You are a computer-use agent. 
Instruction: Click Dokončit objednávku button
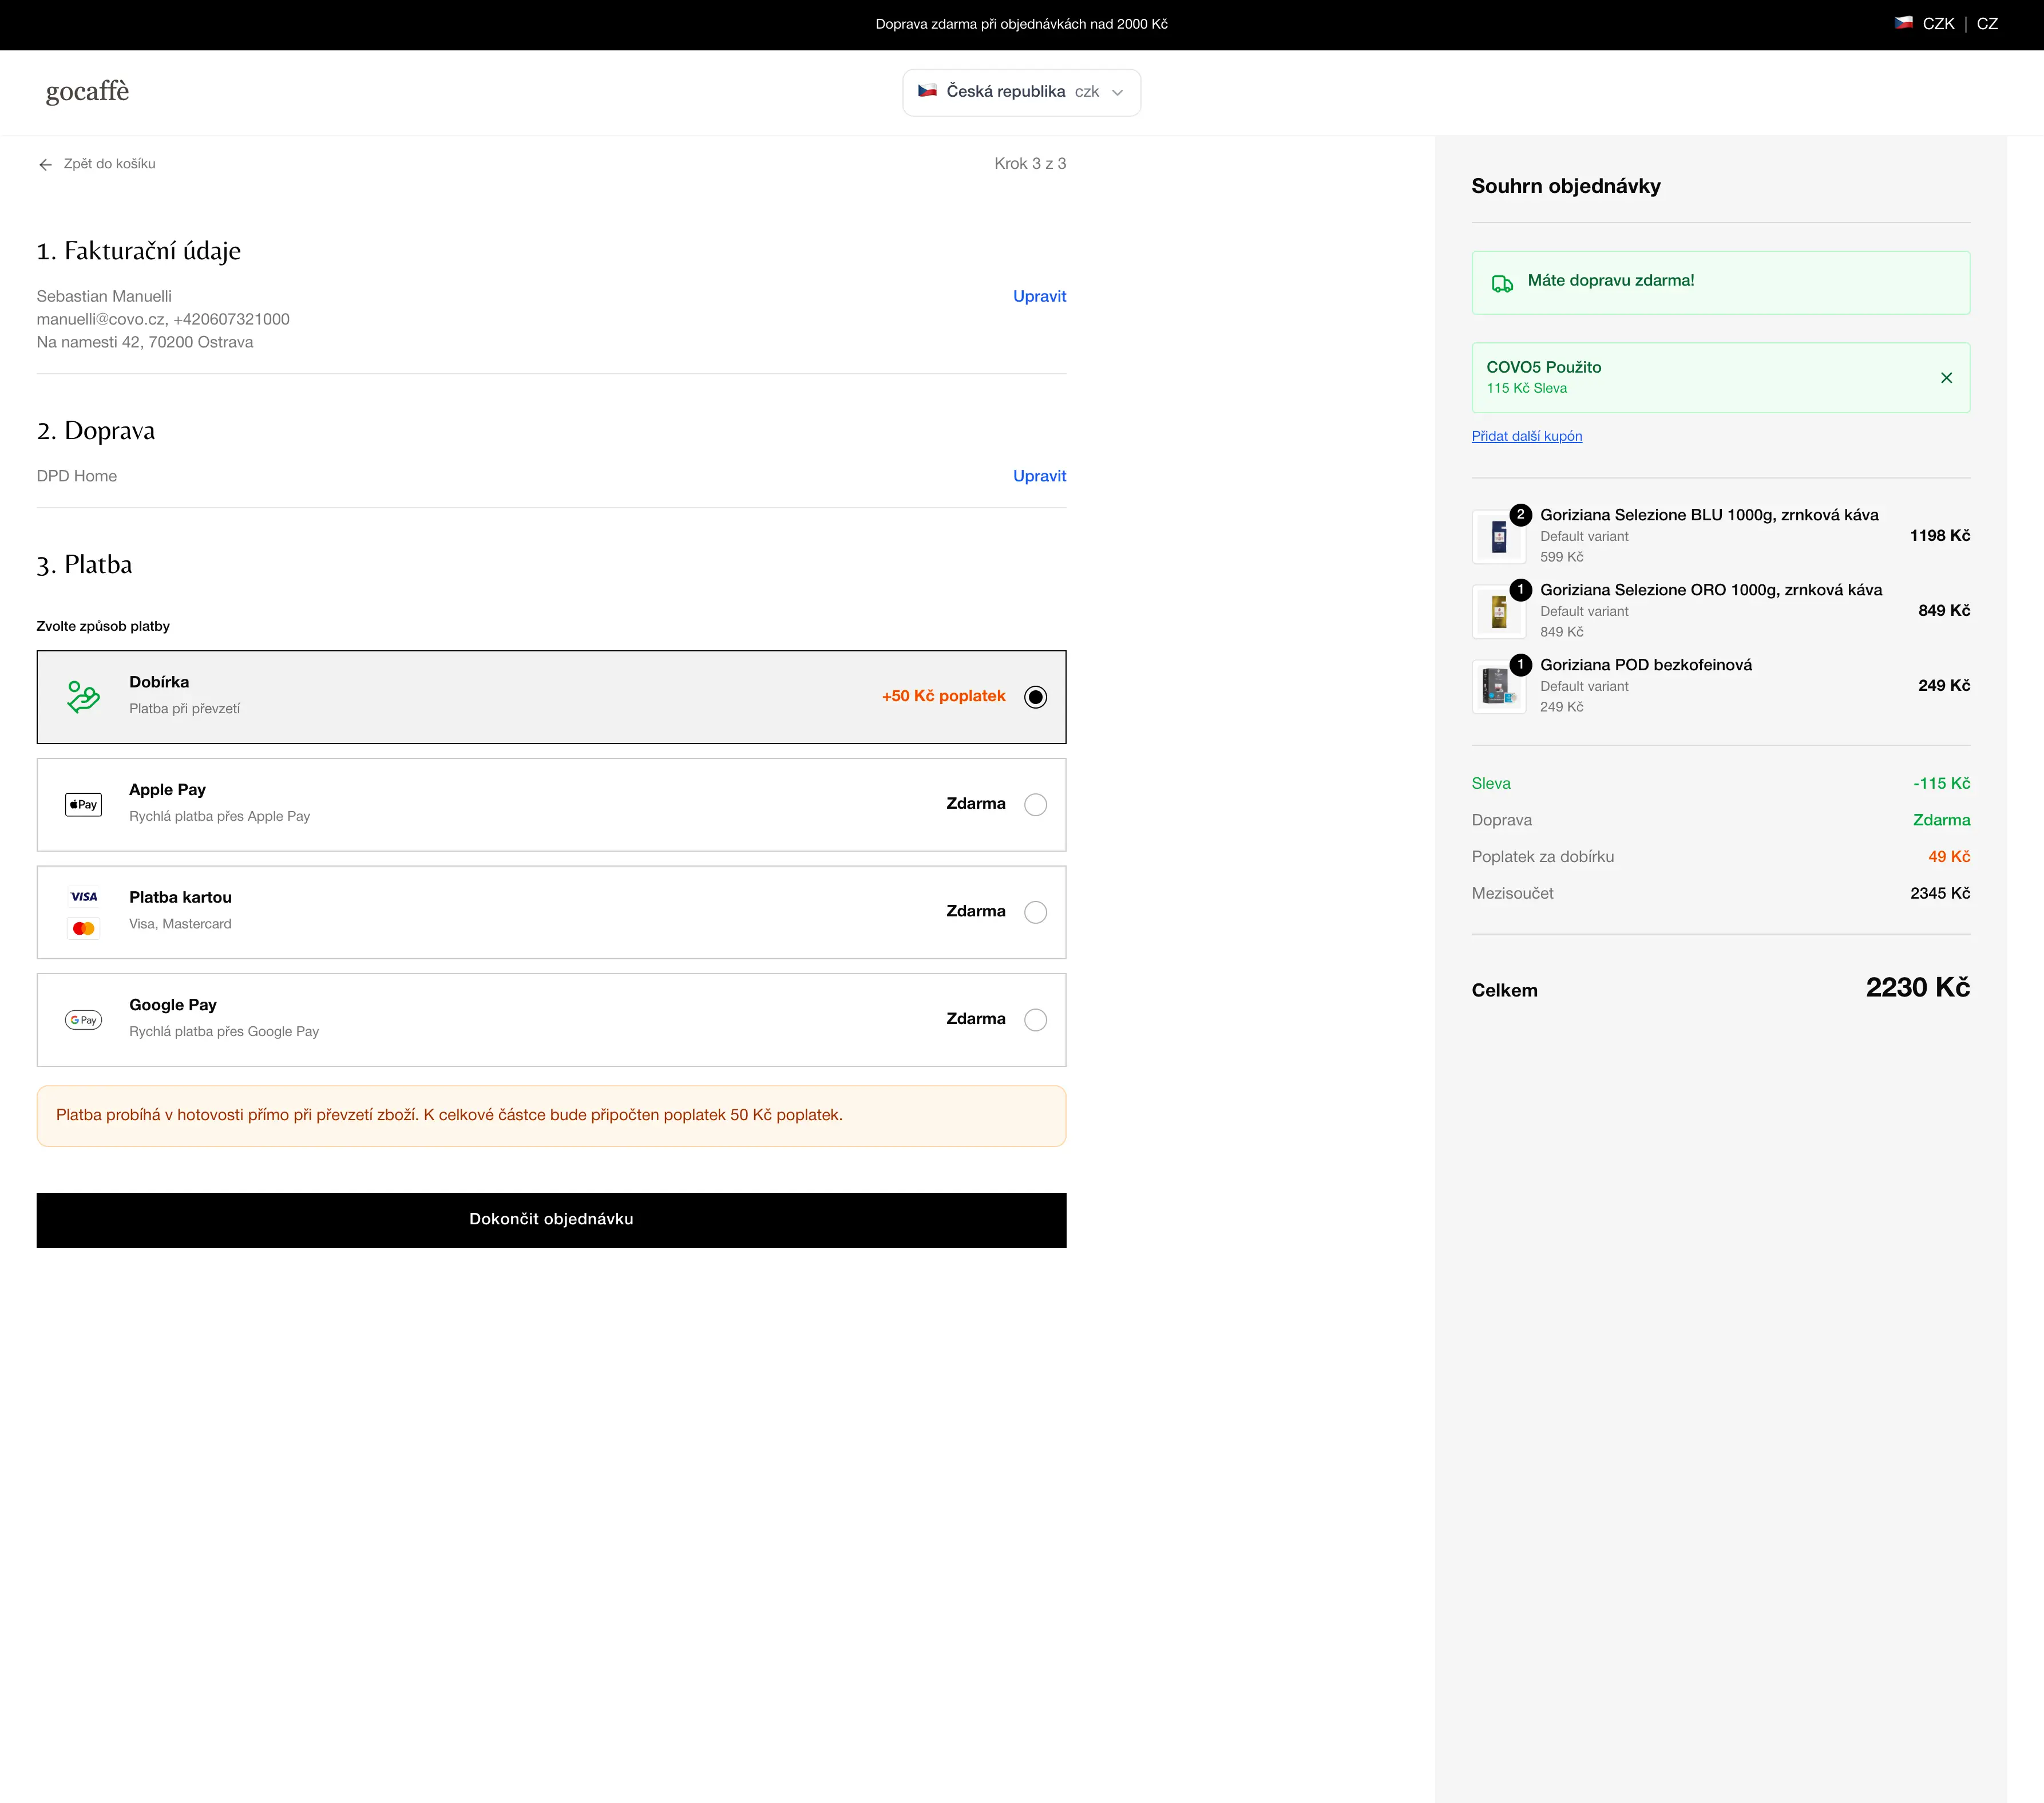[551, 1219]
